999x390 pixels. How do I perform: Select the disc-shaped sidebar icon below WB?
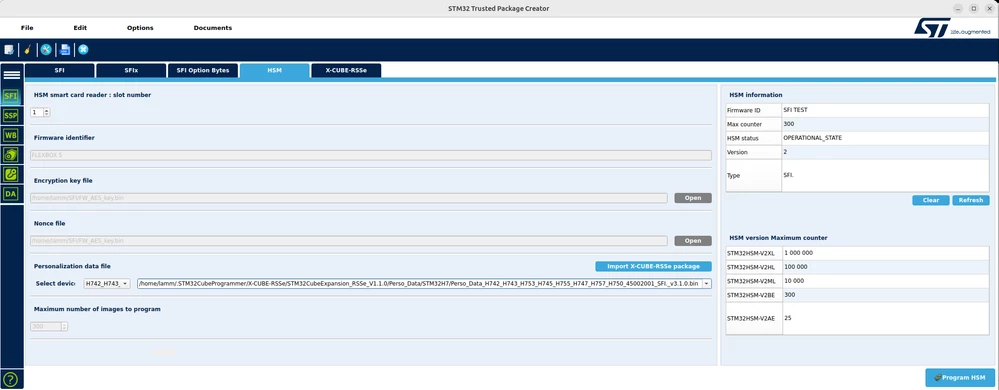point(11,154)
